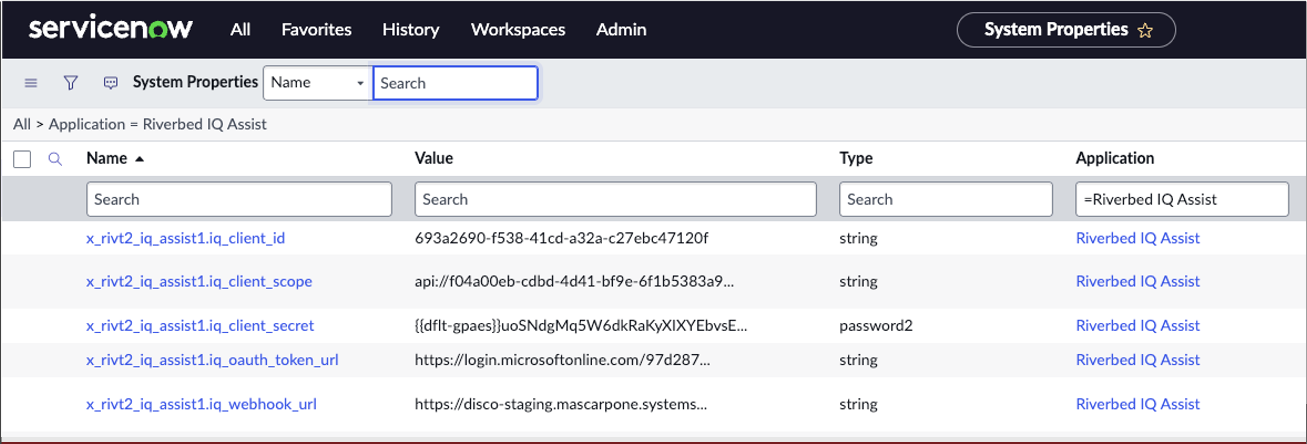Click the Name column sort arrow

[139, 159]
